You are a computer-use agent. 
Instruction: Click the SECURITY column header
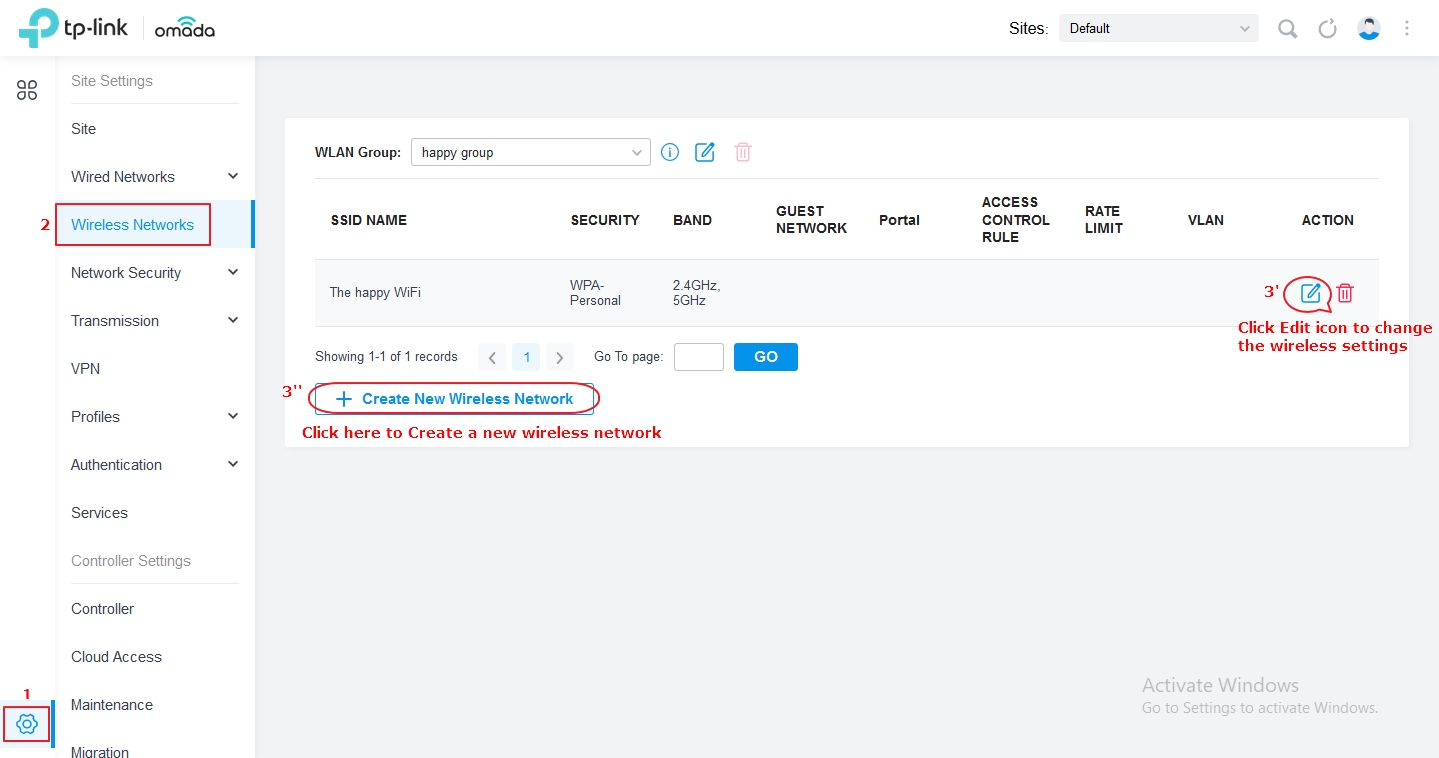(605, 220)
